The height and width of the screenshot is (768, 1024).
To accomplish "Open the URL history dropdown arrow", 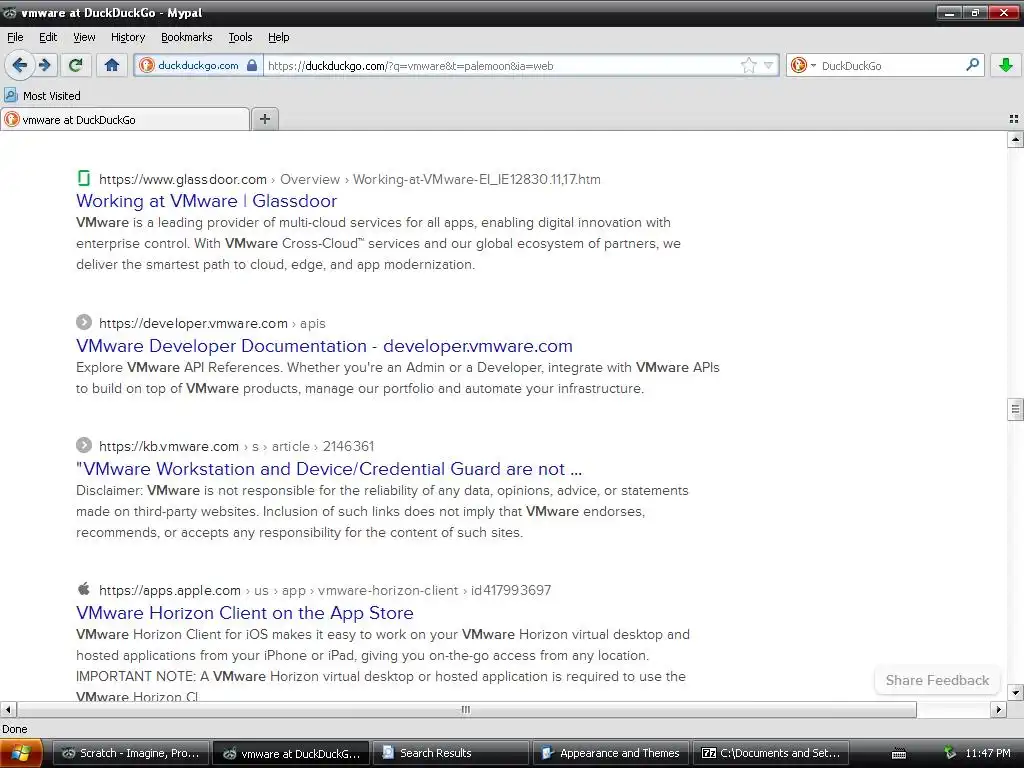I will tap(769, 65).
